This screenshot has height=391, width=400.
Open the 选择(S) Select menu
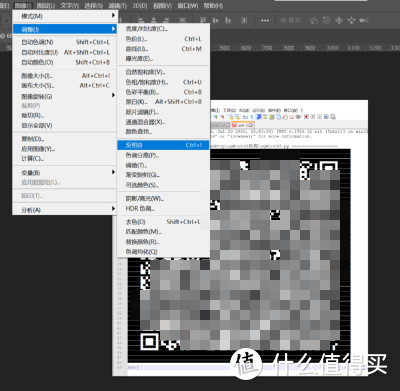93,6
